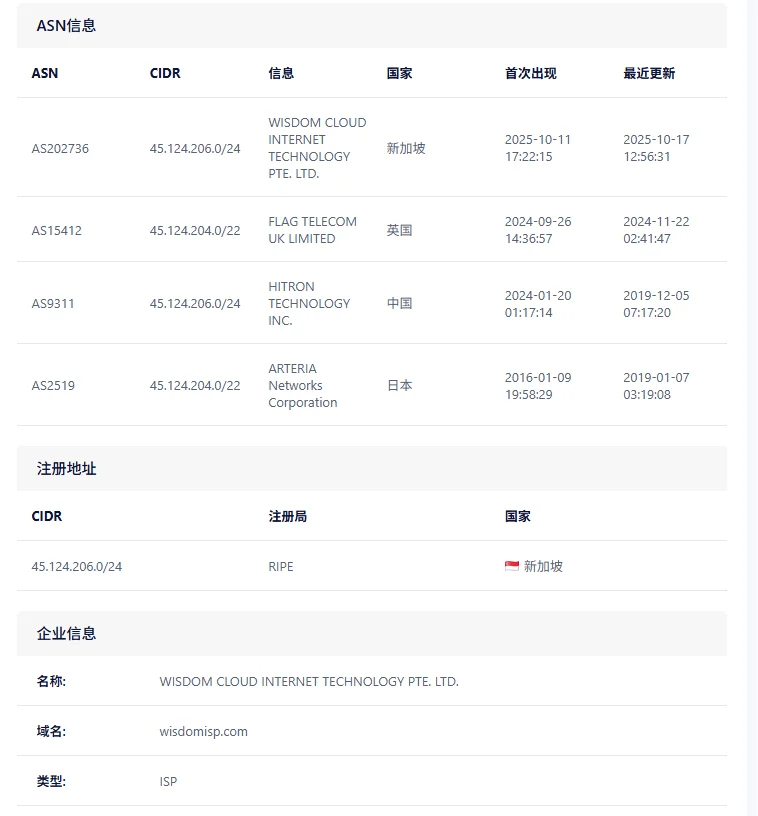The height and width of the screenshot is (816, 758).
Task: Select the AS15412 ASN cell
Action: coord(57,230)
